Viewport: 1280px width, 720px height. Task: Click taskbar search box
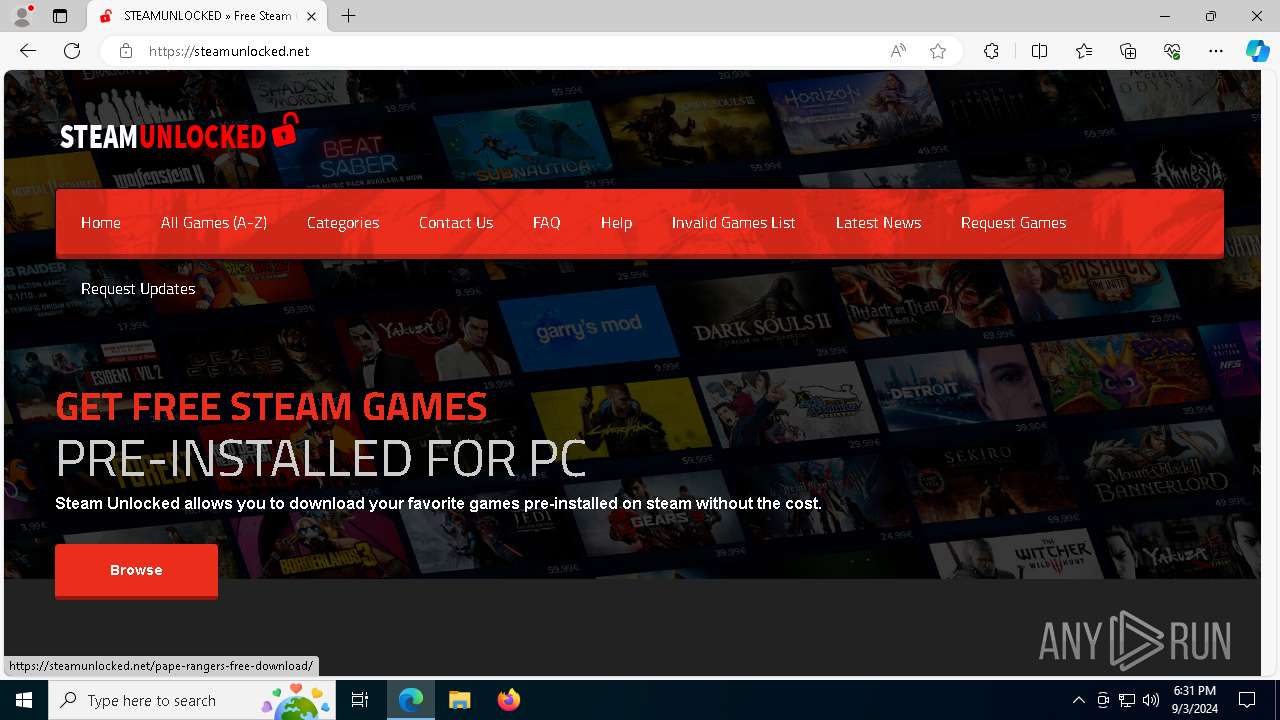pyautogui.click(x=192, y=700)
